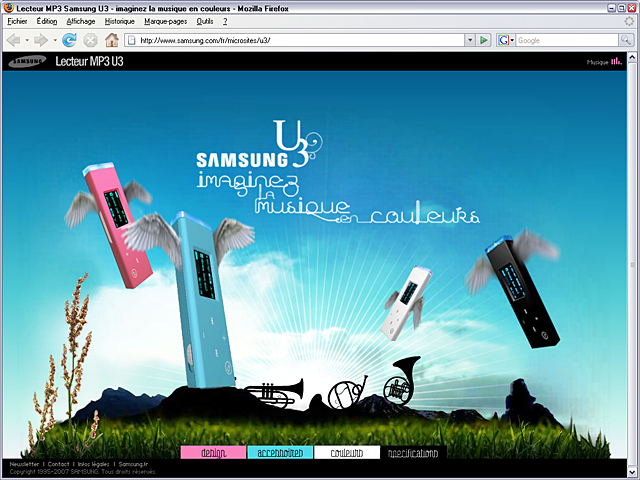Image resolution: width=640 pixels, height=480 pixels.
Task: Open the forward history dropdown arrow
Action: (55, 40)
